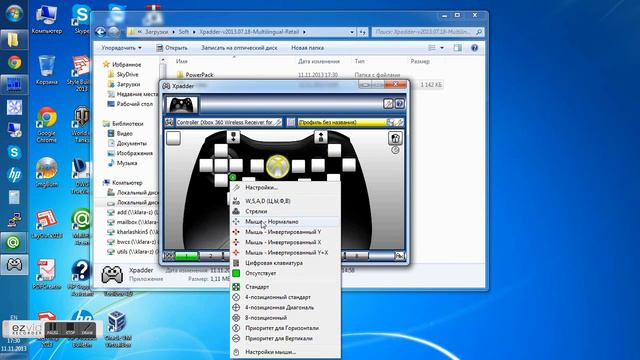
Task: Choose 4-позиционная Диагональ menu item
Action: [285, 307]
